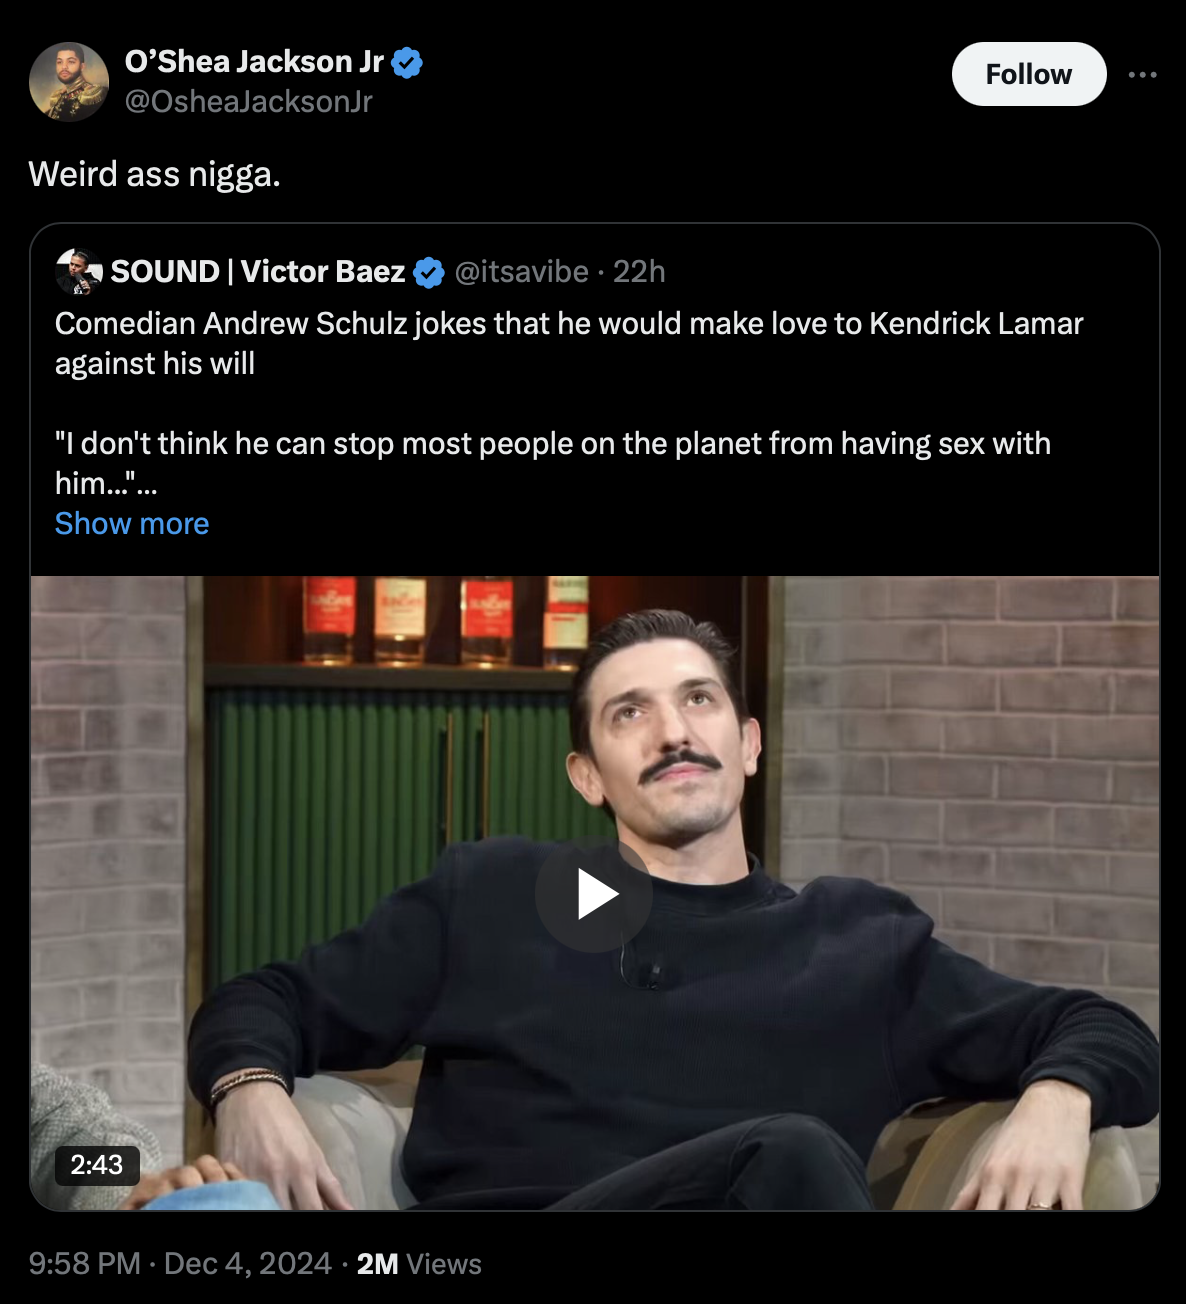Click the main tweet text above quoted post
This screenshot has height=1304, width=1186.
(x=155, y=174)
